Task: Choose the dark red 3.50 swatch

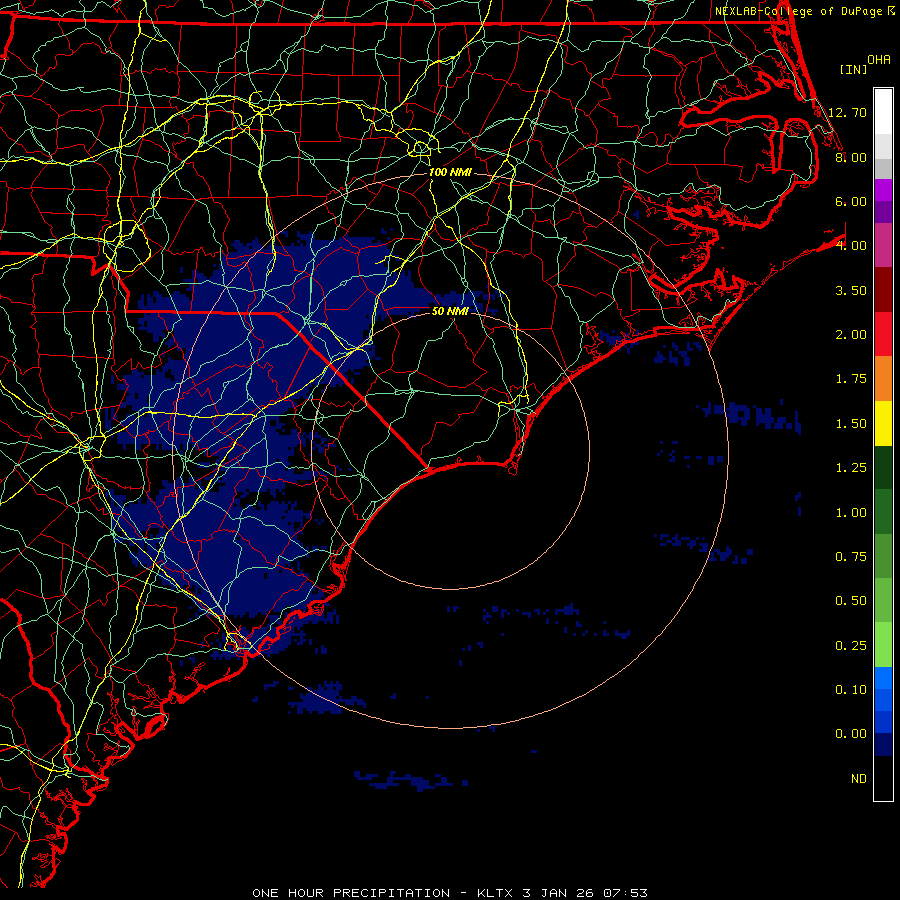Action: pyautogui.click(x=883, y=290)
